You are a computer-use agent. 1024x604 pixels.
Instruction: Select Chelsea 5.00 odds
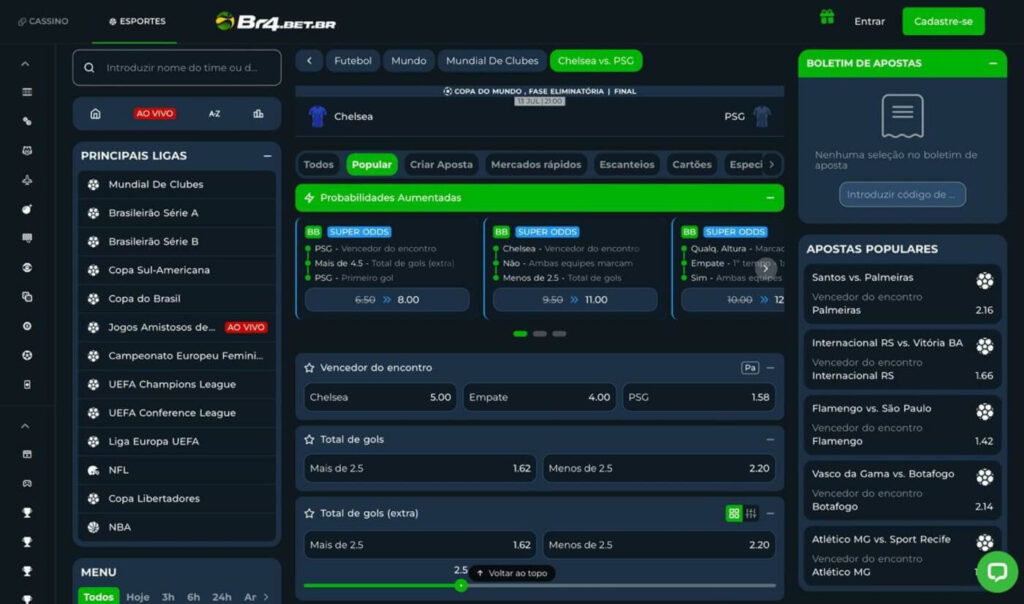pos(380,397)
